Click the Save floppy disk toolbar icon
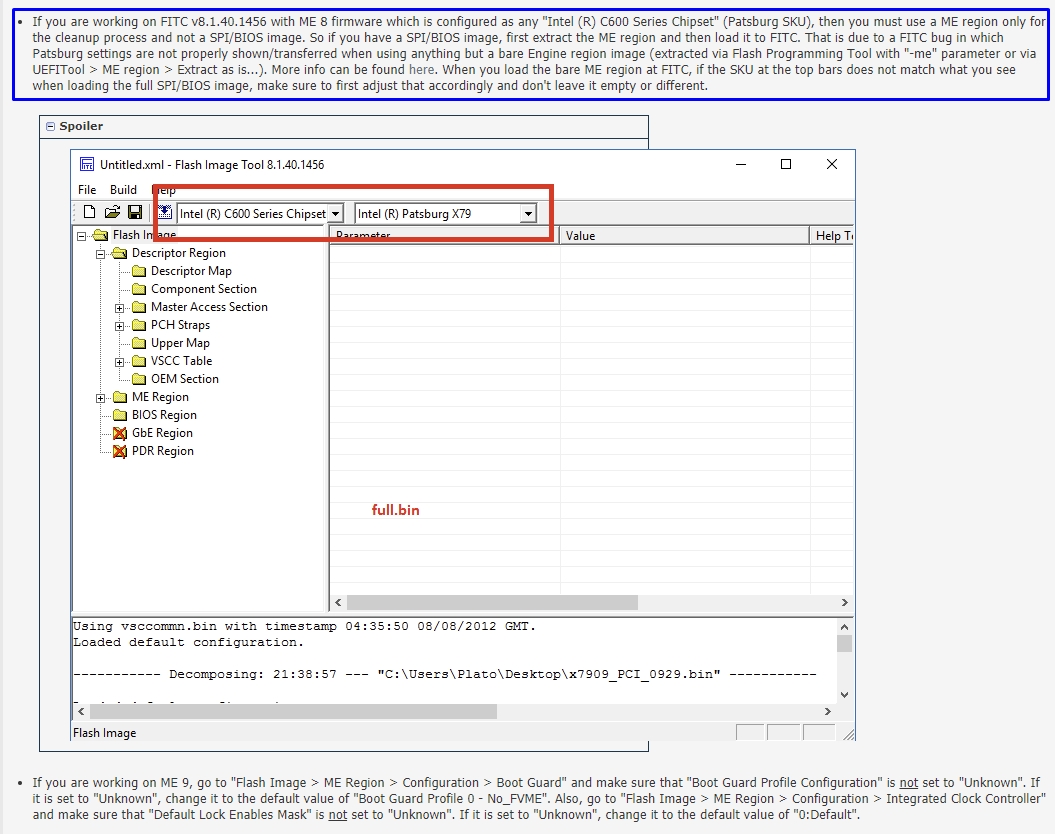This screenshot has height=834, width=1055. [135, 213]
